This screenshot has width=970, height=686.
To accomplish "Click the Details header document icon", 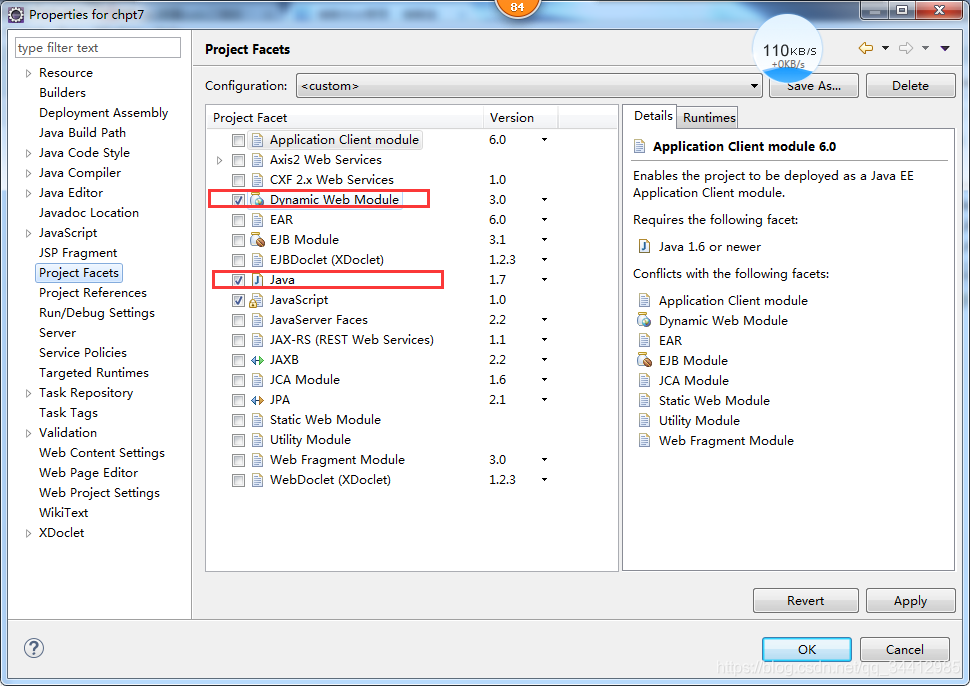I will 640,147.
